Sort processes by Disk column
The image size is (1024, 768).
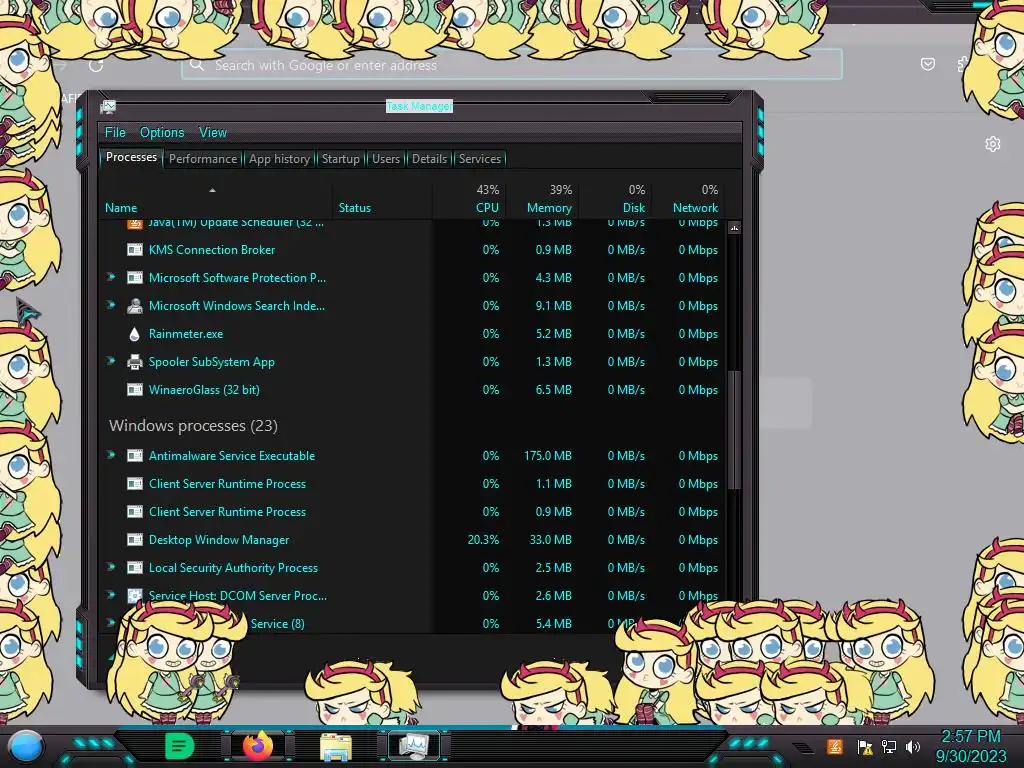coord(615,200)
